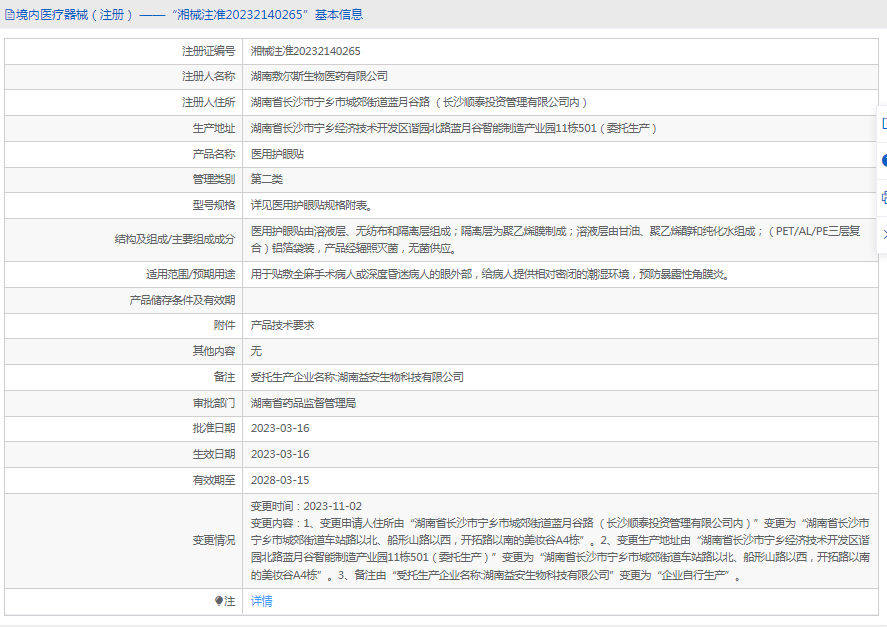Screen dimensions: 887x627
Task: Click the document icon before 境内医疗器械 heading
Action: point(9,15)
